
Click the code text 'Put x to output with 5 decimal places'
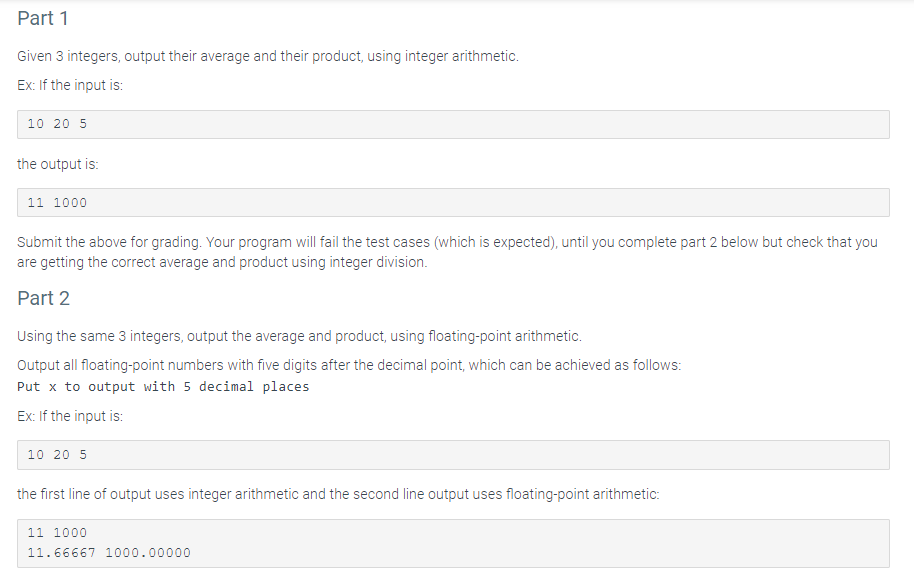[x=163, y=387]
